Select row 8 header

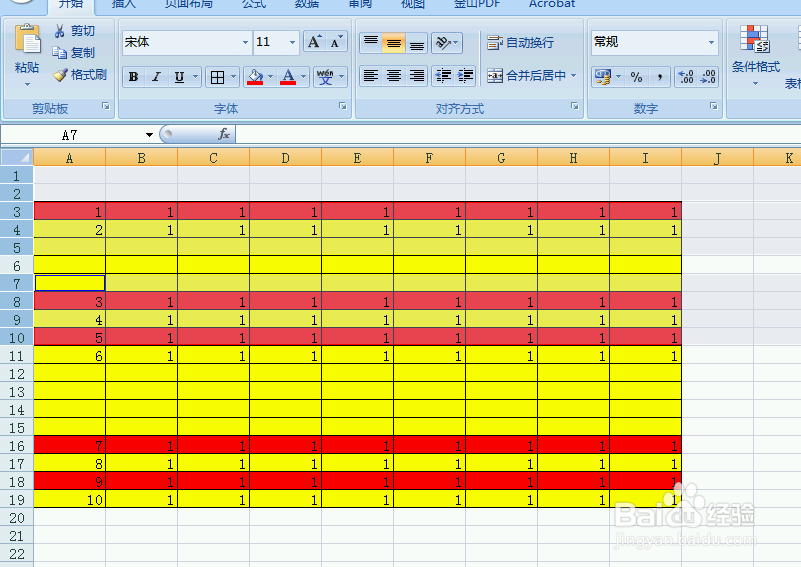[17, 301]
